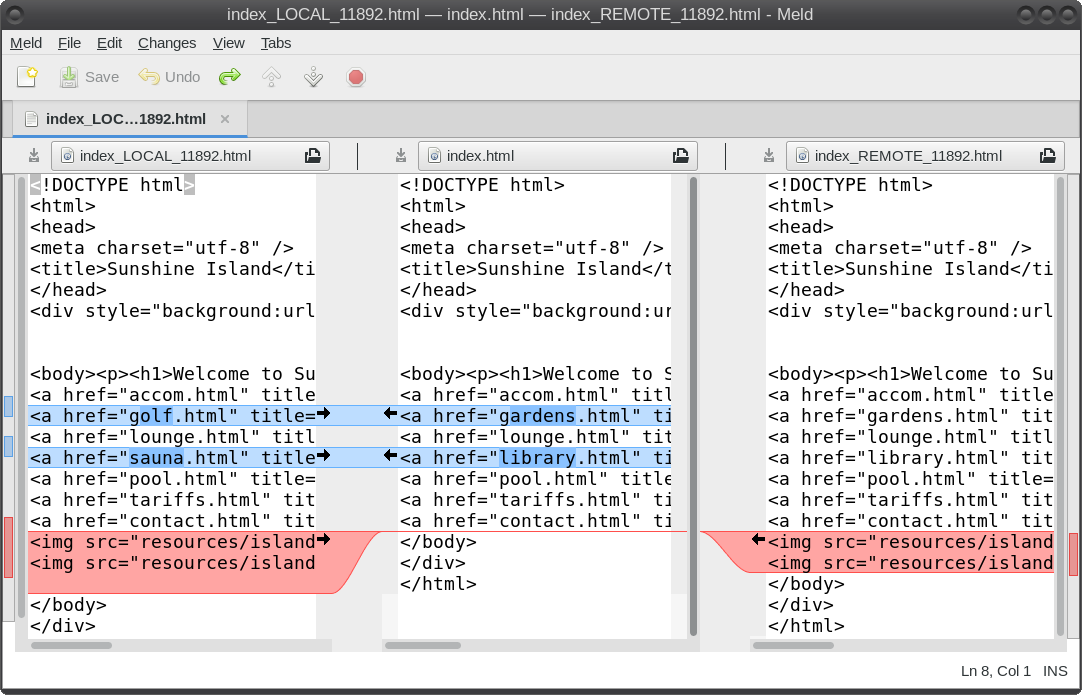1082x695 pixels.
Task: Jump to the upper blue change marker in left overview
Action: click(x=8, y=407)
